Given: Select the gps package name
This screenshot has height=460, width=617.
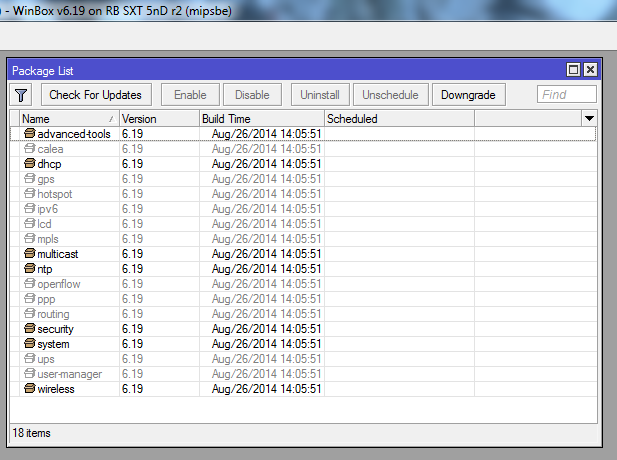Looking at the screenshot, I should (x=46, y=179).
